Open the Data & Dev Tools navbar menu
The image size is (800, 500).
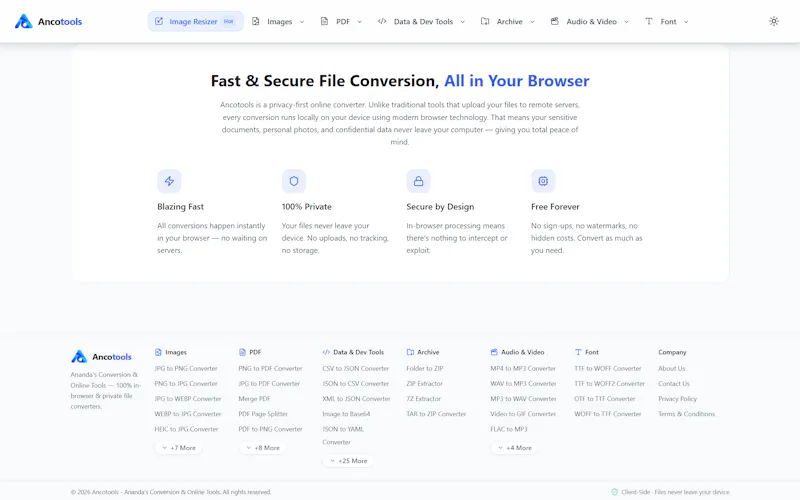pyautogui.click(x=421, y=21)
